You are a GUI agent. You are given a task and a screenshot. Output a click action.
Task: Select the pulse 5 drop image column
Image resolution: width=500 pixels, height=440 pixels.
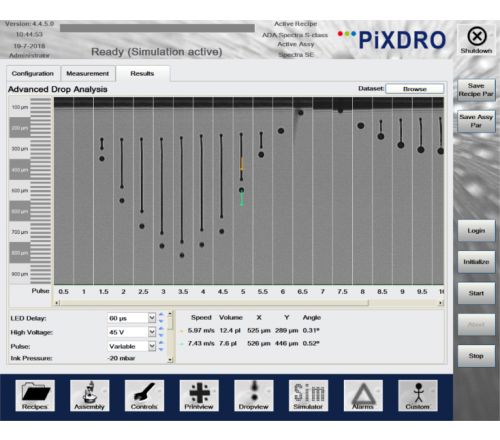(243, 191)
